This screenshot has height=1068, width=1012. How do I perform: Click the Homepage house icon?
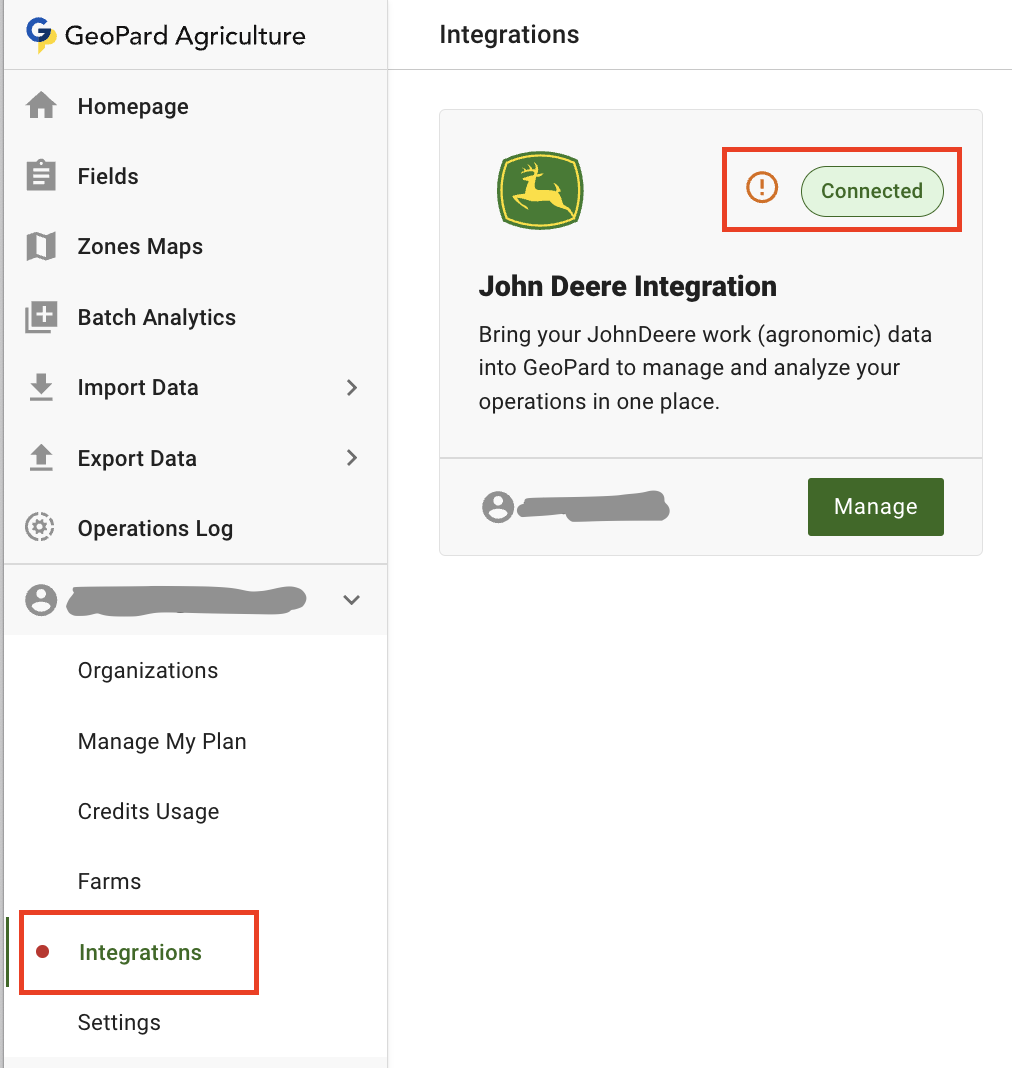pos(41,106)
